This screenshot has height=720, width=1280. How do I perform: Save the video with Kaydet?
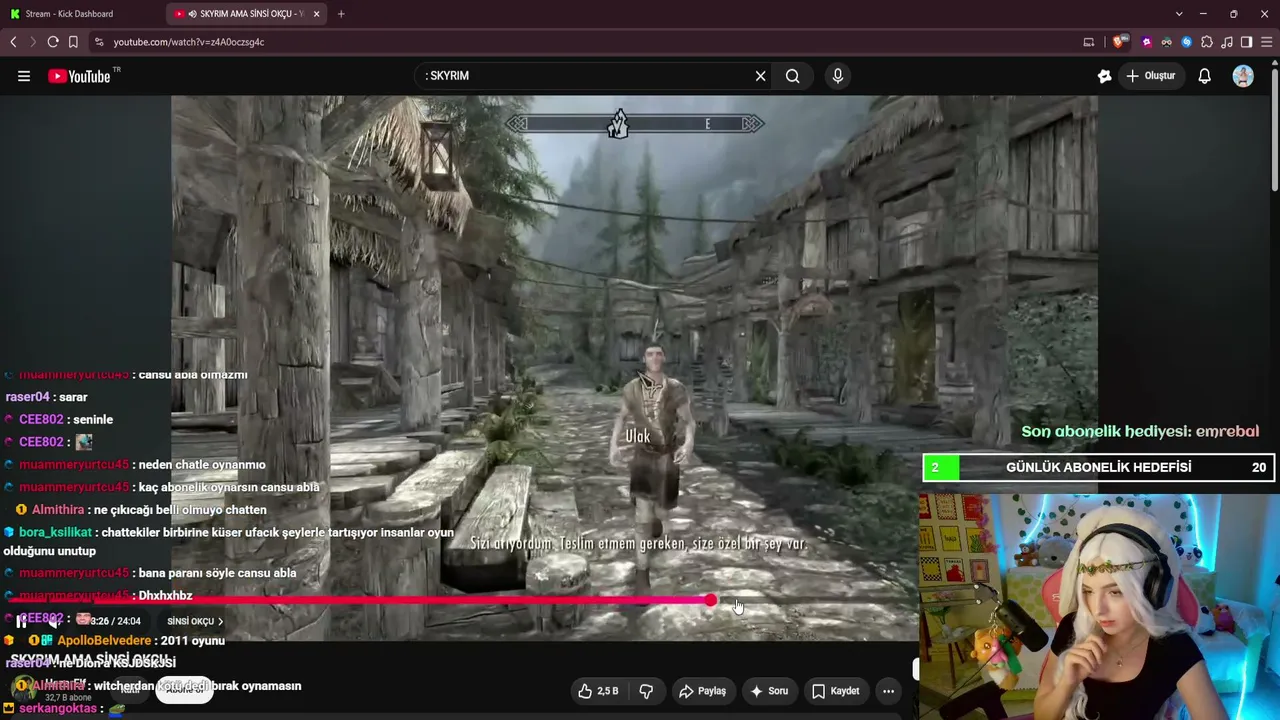(x=835, y=691)
